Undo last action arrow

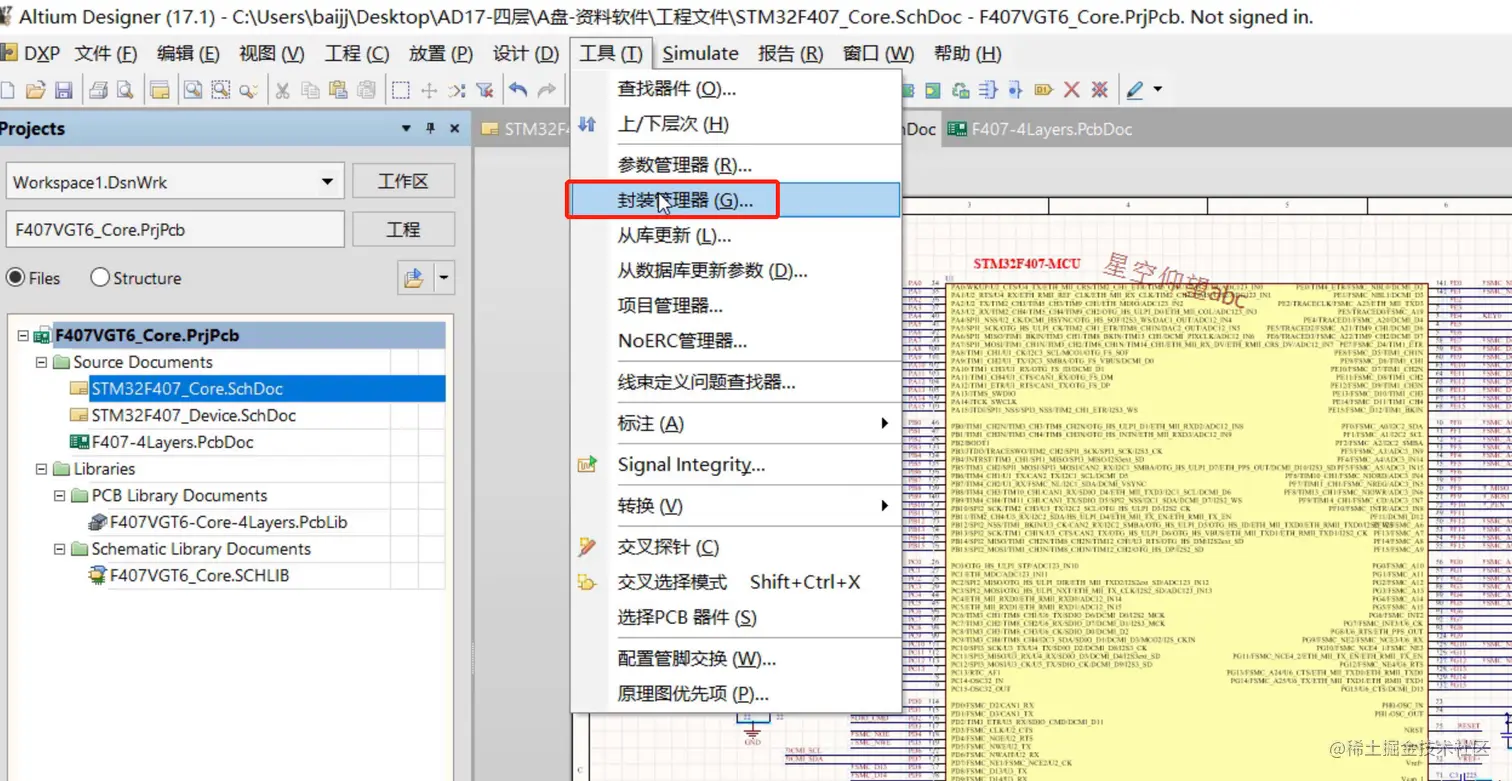518,90
